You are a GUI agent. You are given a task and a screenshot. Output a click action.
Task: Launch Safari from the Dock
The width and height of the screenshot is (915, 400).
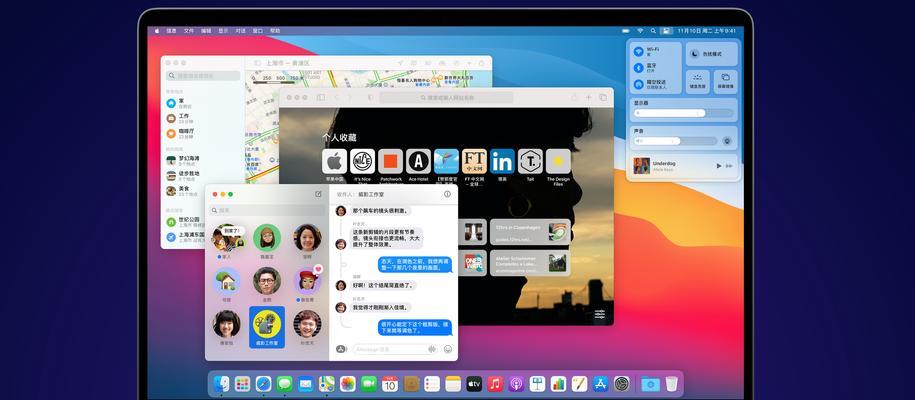pyautogui.click(x=263, y=384)
